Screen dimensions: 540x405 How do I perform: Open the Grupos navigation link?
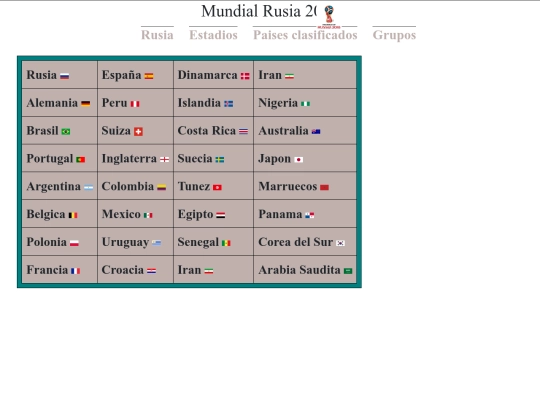[x=394, y=35]
